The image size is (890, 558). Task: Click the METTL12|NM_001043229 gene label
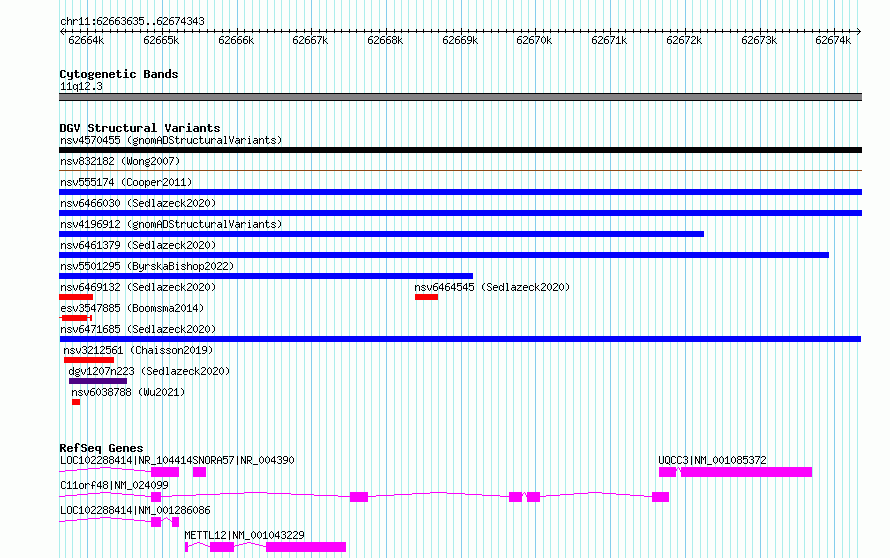(x=244, y=535)
